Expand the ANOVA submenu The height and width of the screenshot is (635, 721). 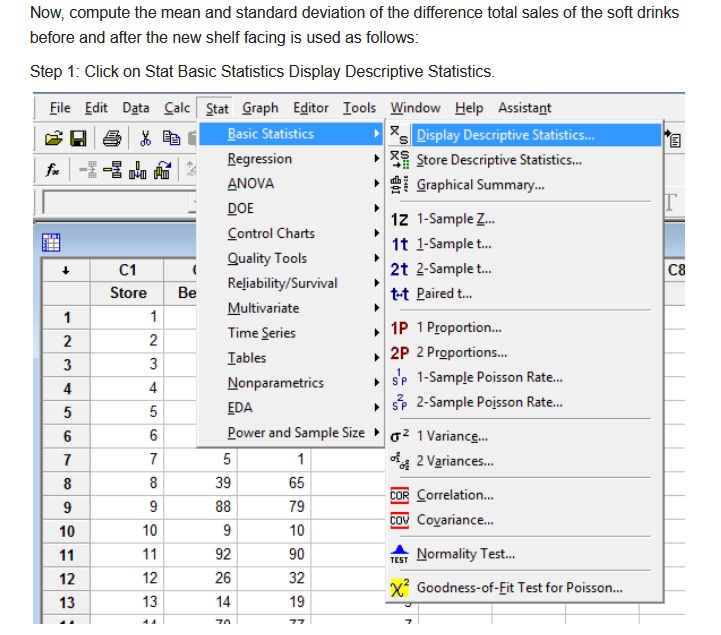(x=251, y=184)
